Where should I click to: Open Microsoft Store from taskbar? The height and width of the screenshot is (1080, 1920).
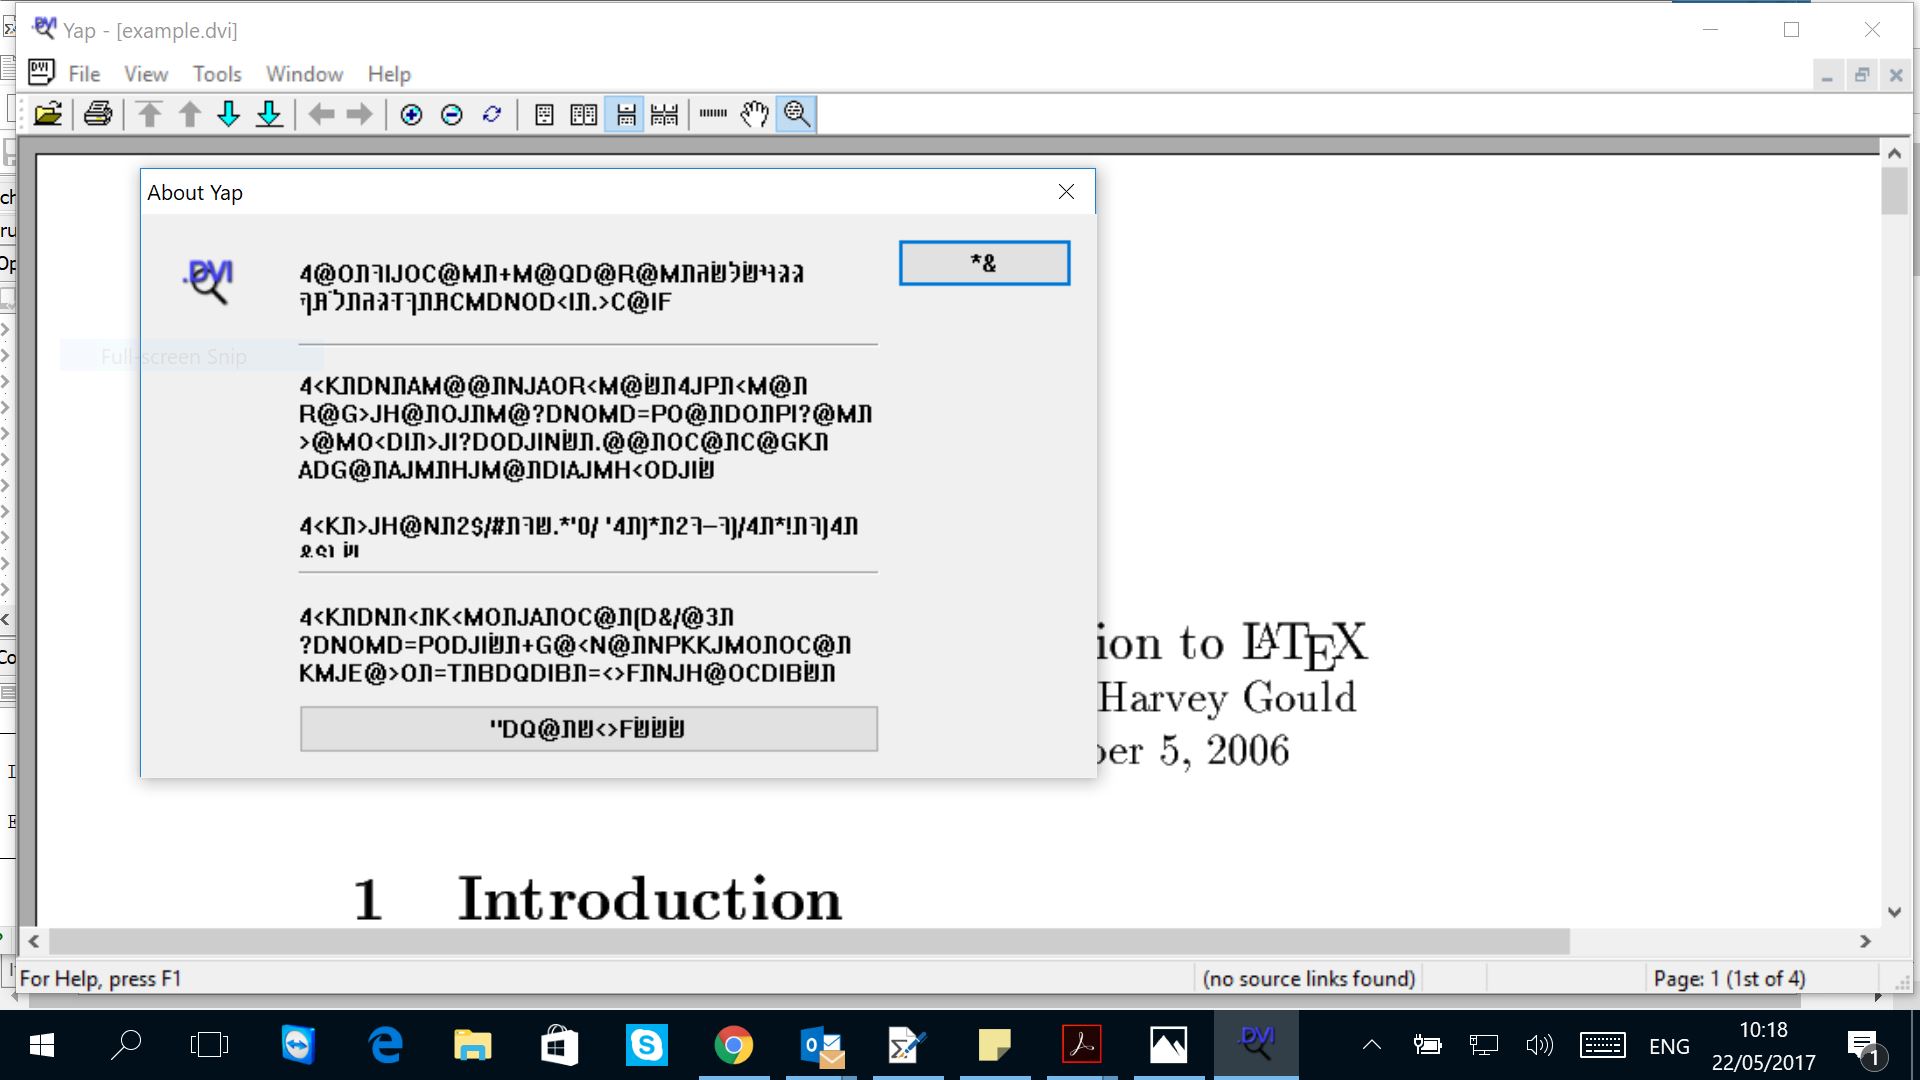(x=559, y=1046)
